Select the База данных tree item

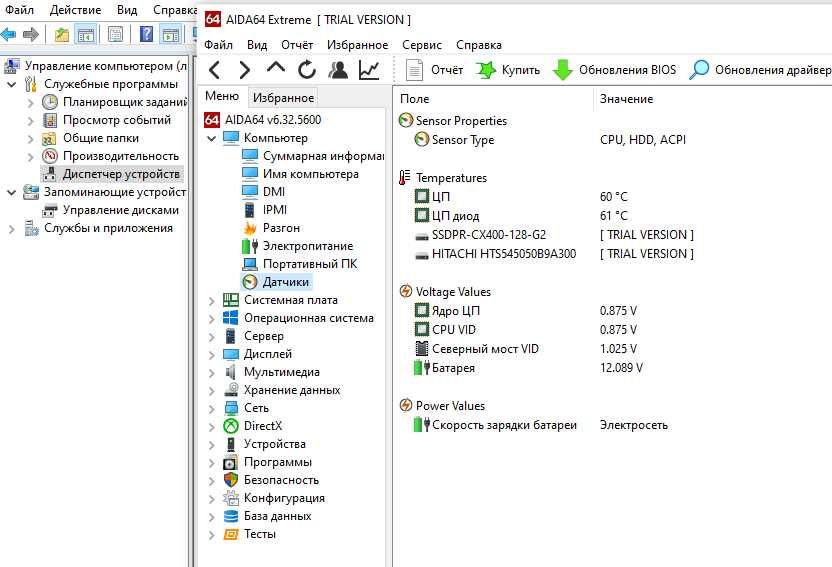(x=278, y=517)
